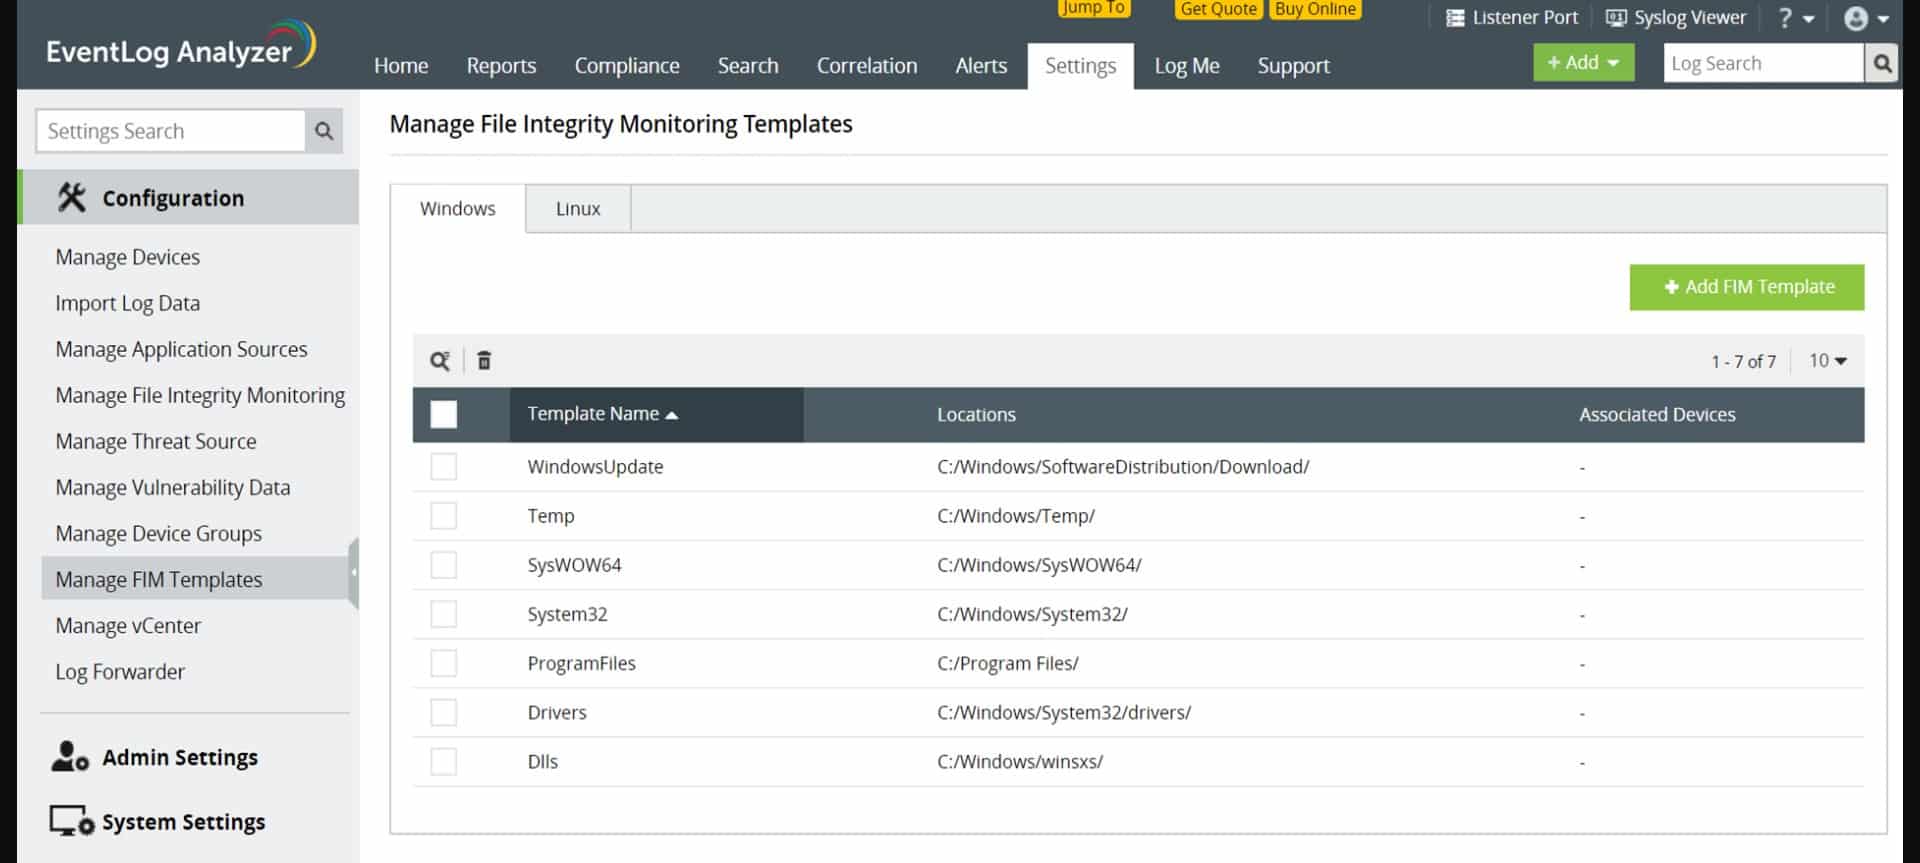Viewport: 1920px width, 863px height.
Task: Click the Locations column header
Action: 976,415
